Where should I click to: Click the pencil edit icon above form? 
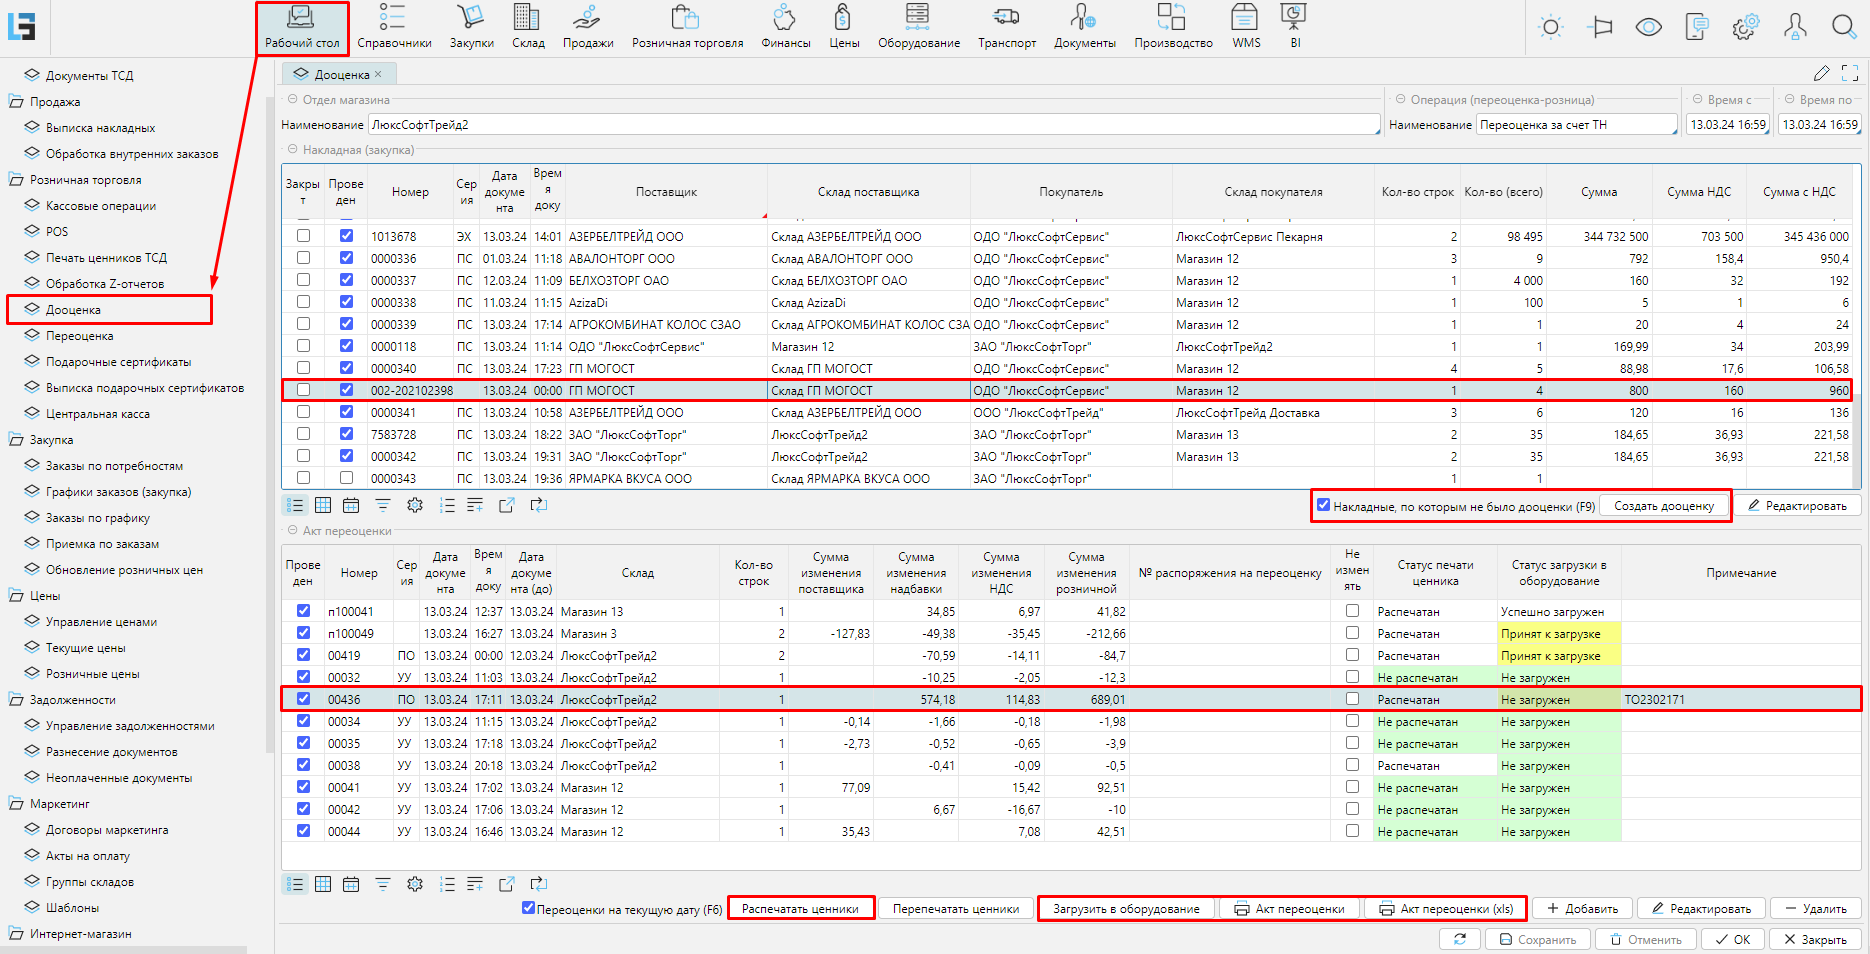point(1821,73)
